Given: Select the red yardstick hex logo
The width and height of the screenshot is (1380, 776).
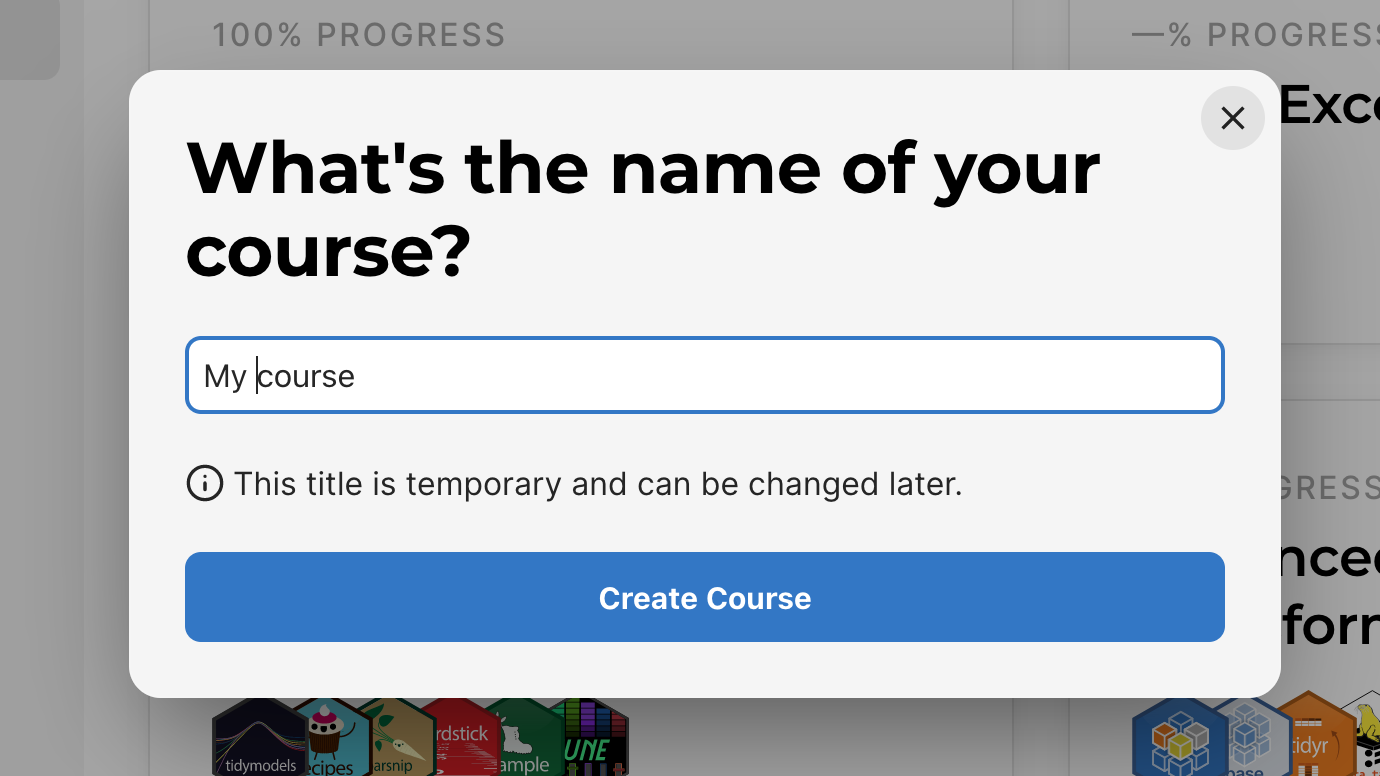Looking at the screenshot, I should tap(458, 738).
